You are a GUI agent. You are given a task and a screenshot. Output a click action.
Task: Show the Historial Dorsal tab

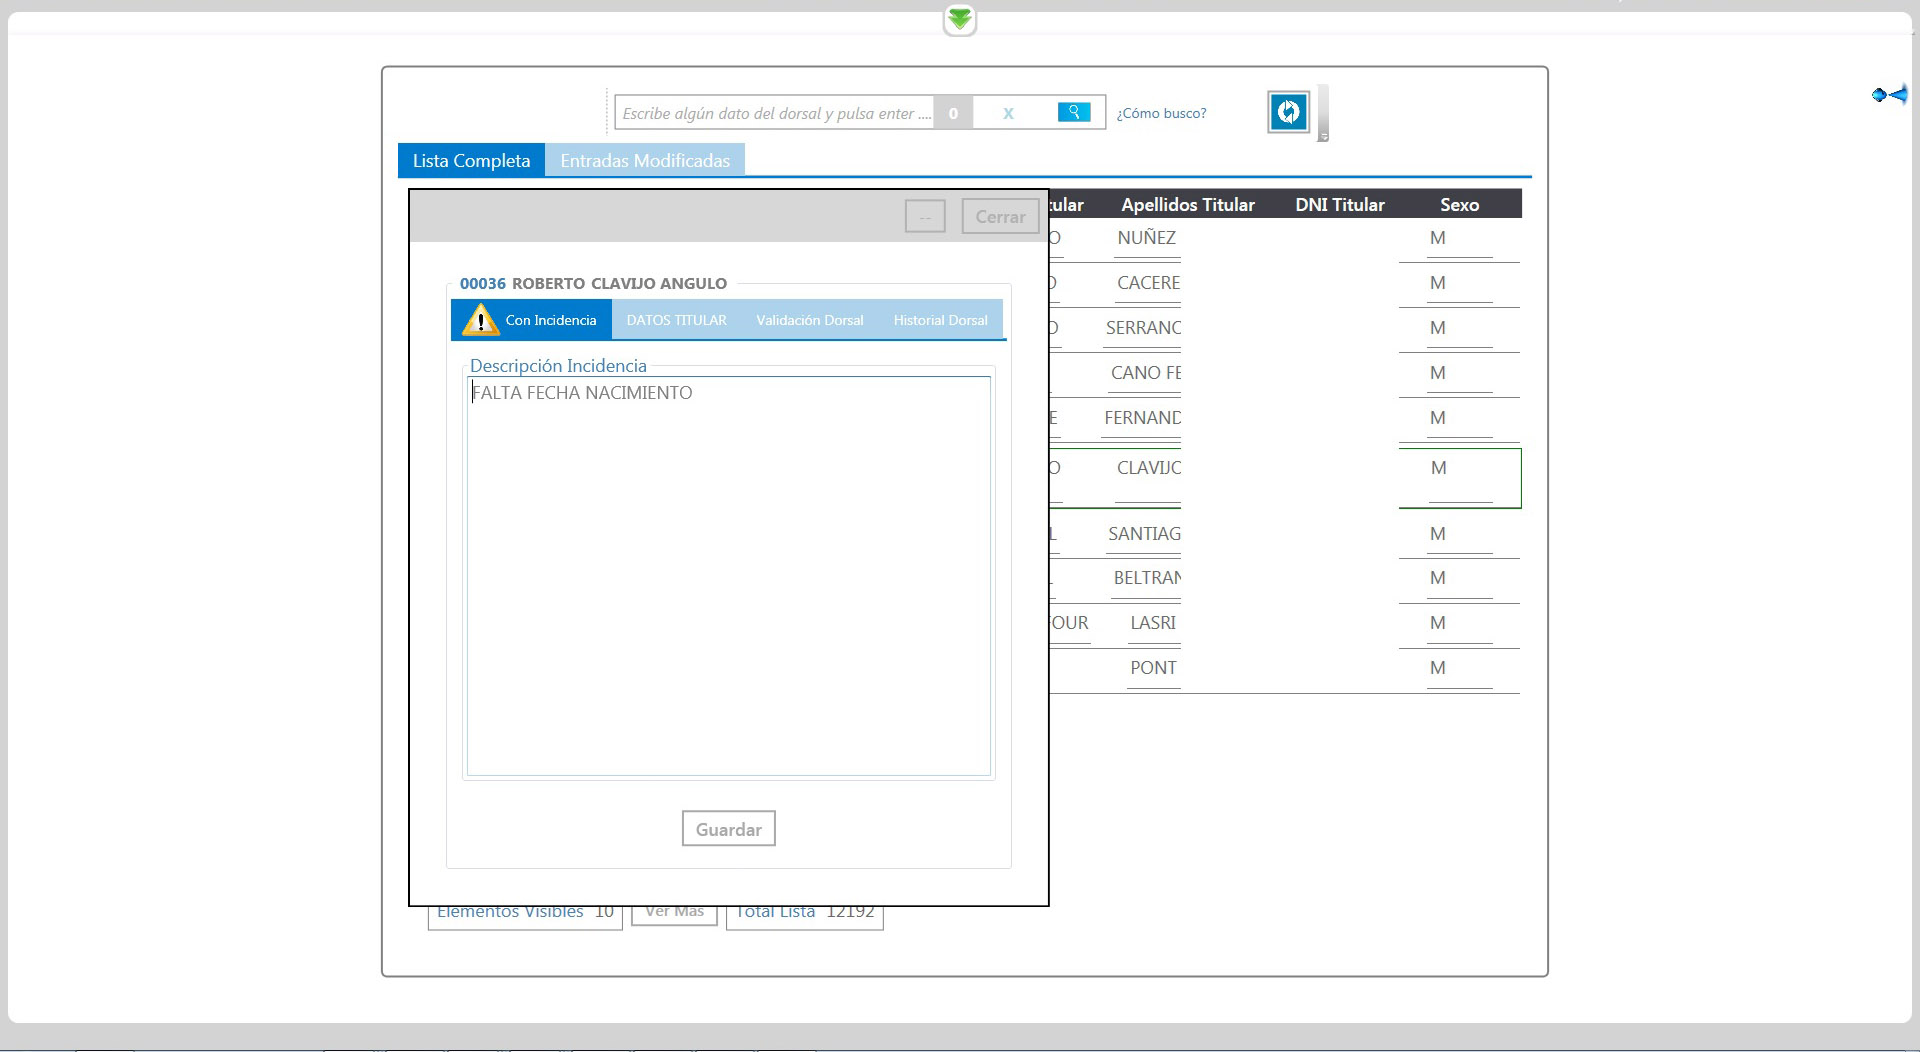940,320
